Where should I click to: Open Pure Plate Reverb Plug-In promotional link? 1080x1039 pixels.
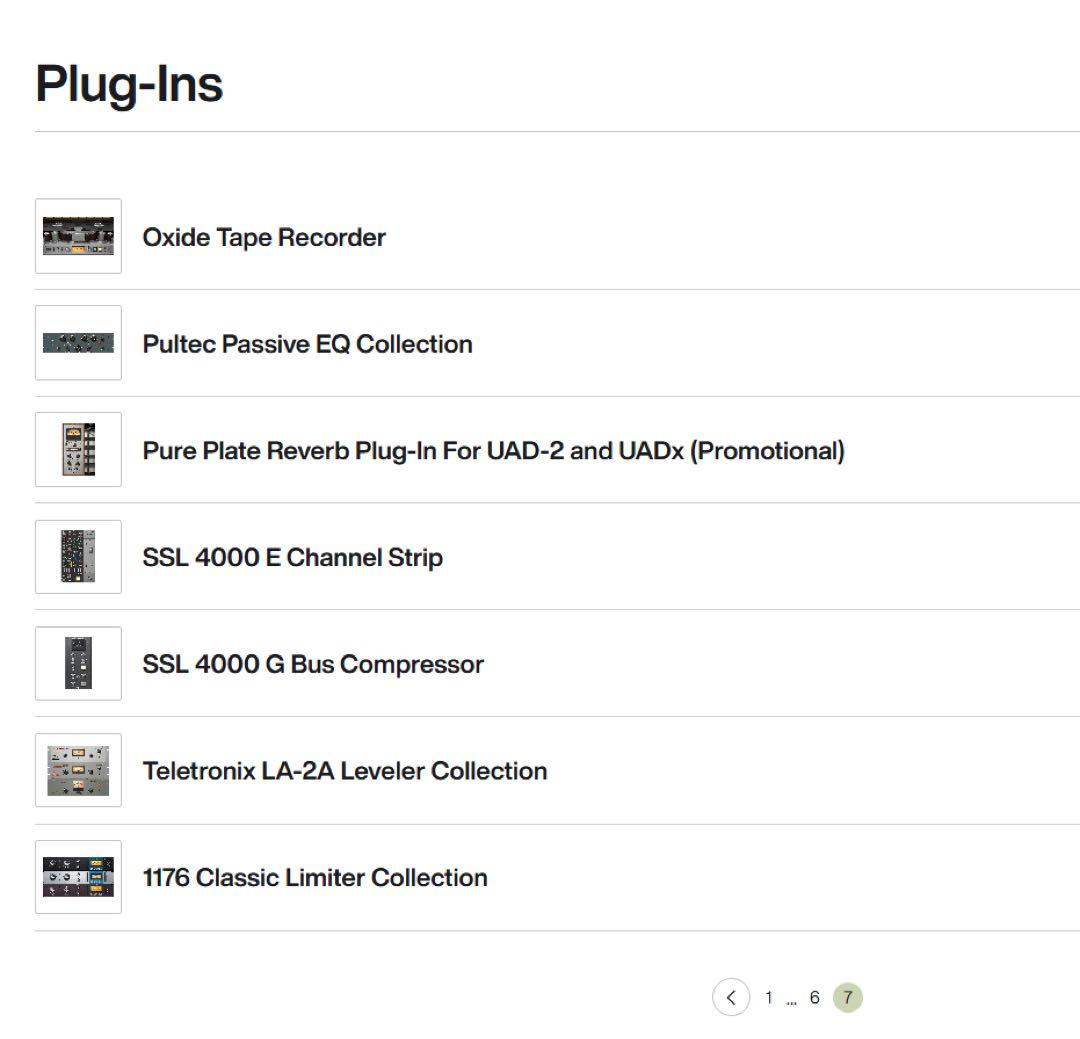[x=493, y=451]
